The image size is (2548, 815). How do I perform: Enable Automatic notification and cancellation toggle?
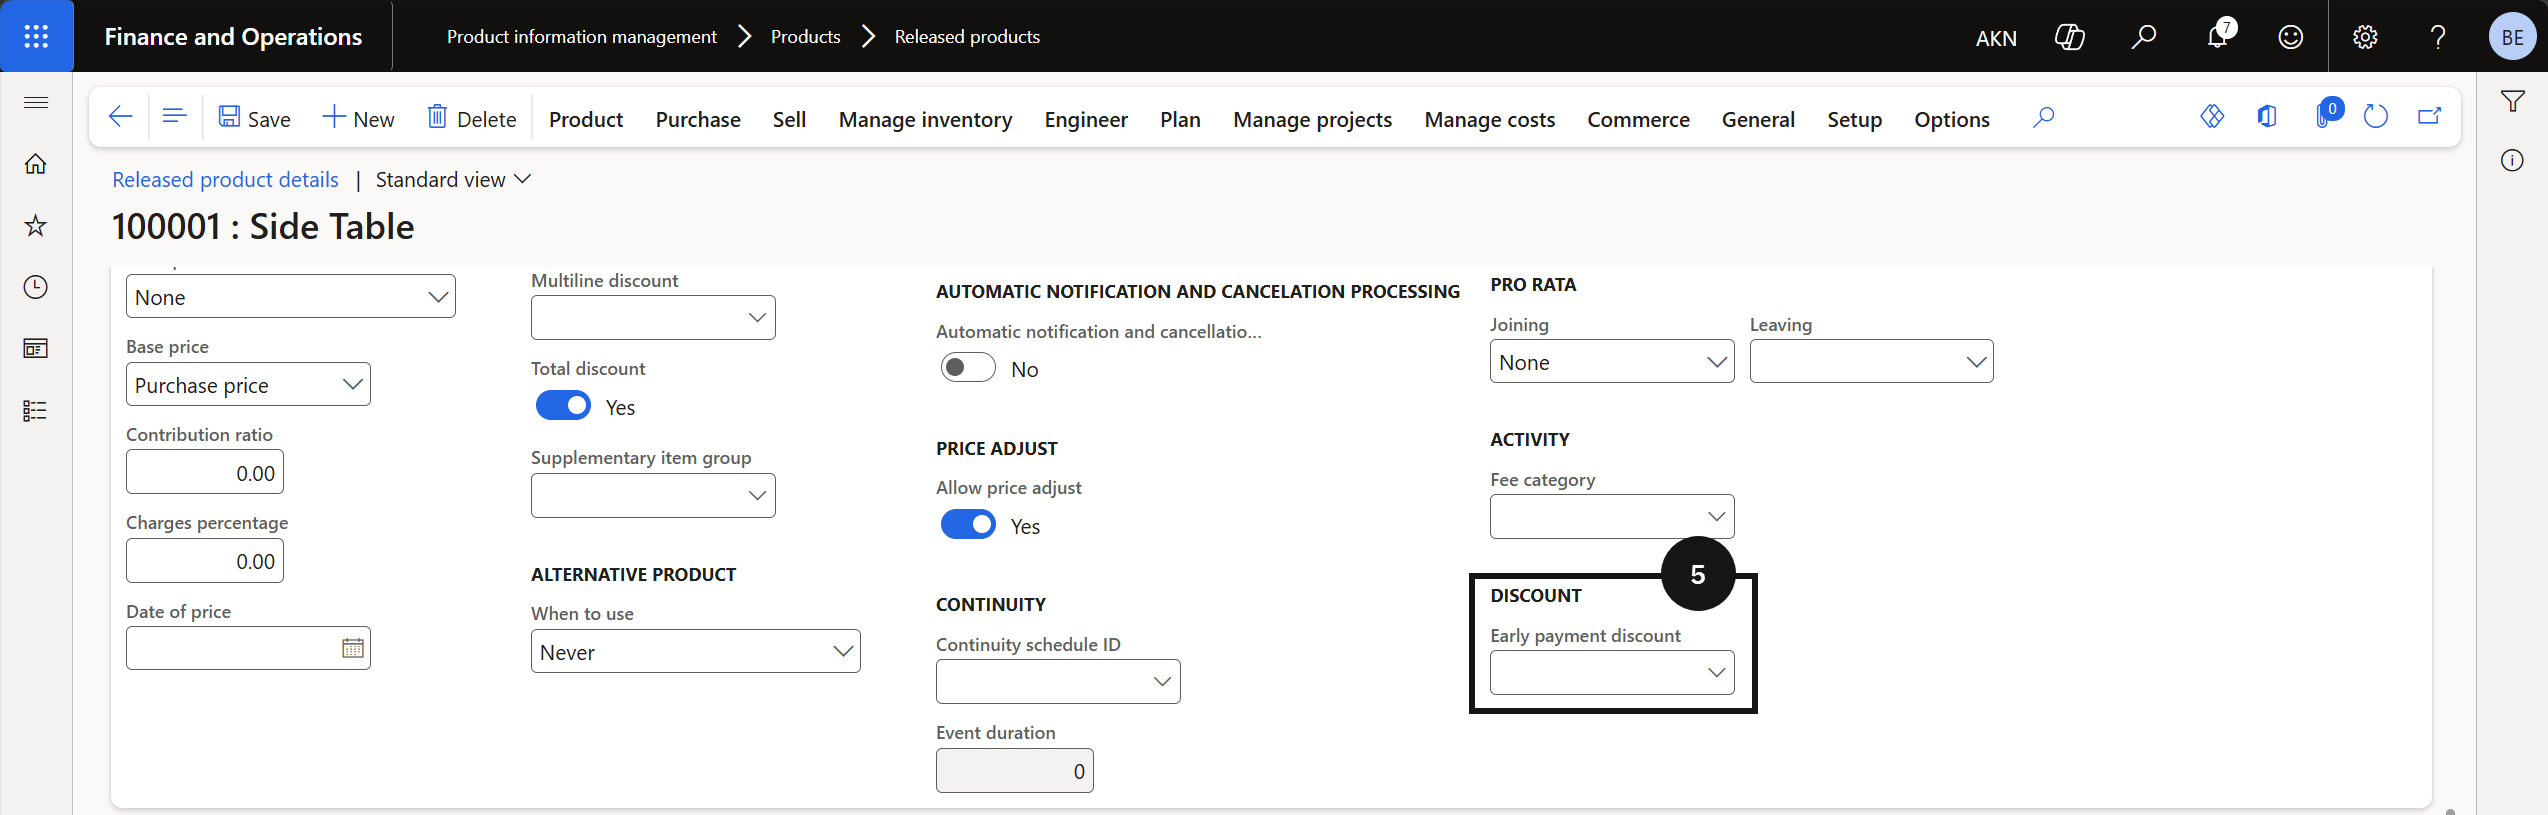click(x=968, y=368)
